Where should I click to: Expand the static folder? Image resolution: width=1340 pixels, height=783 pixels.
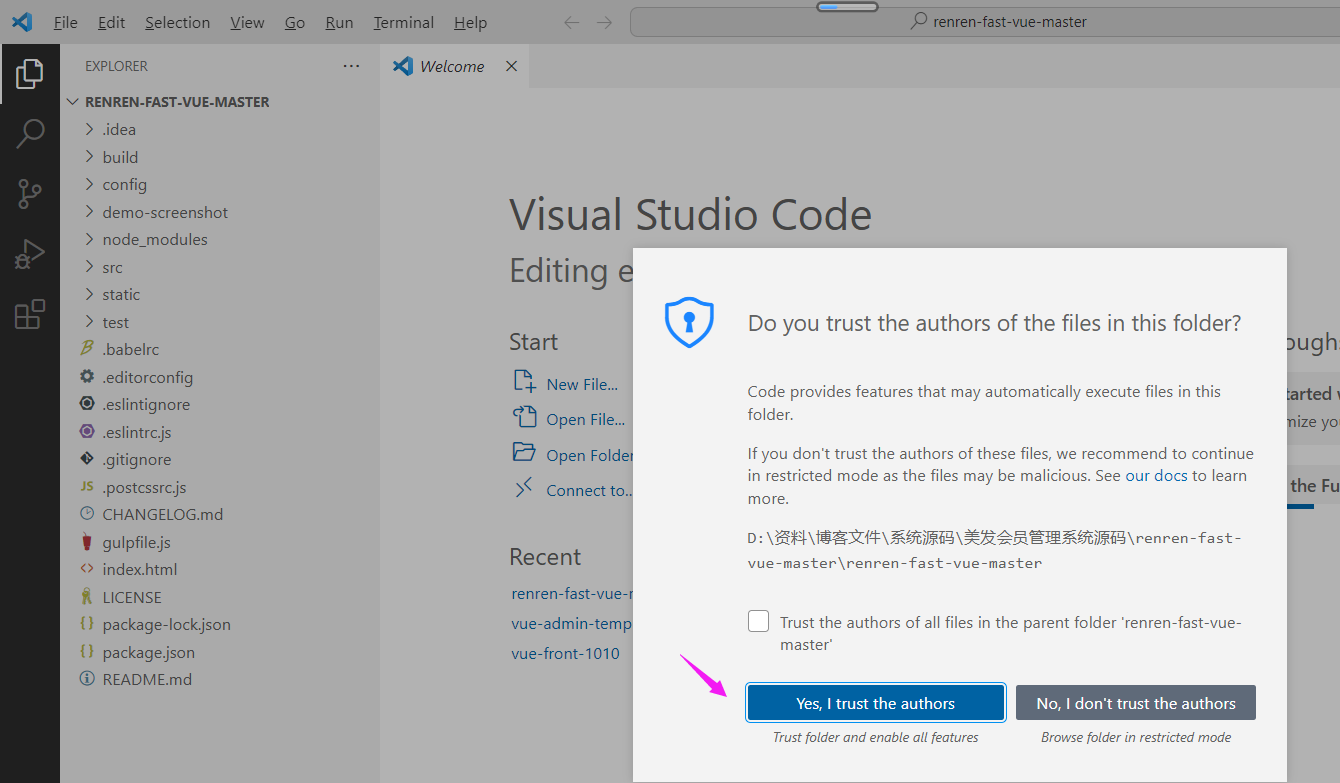pyautogui.click(x=89, y=294)
